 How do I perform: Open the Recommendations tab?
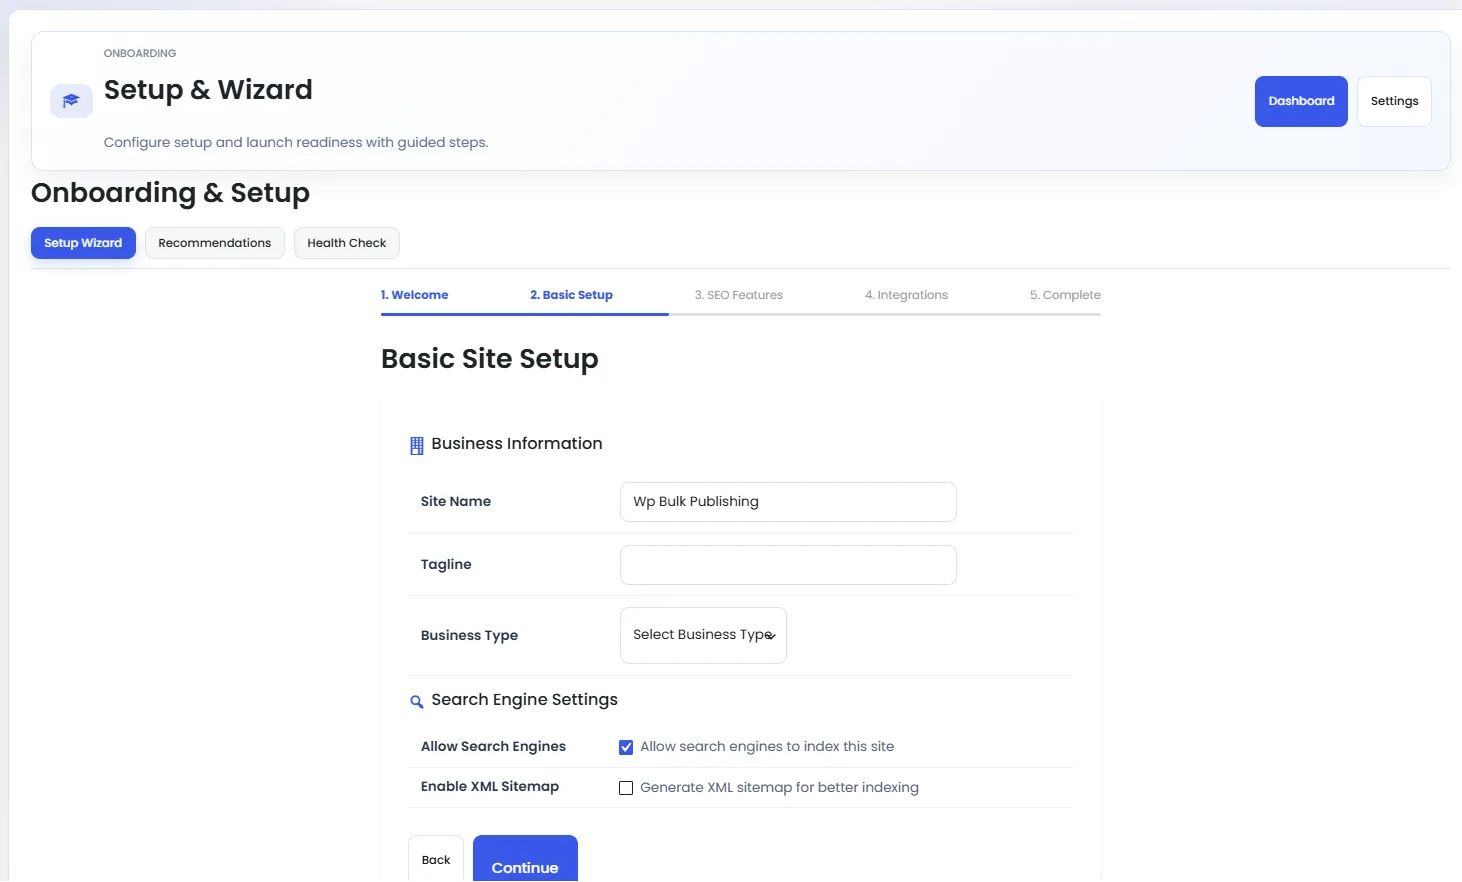pyautogui.click(x=215, y=243)
